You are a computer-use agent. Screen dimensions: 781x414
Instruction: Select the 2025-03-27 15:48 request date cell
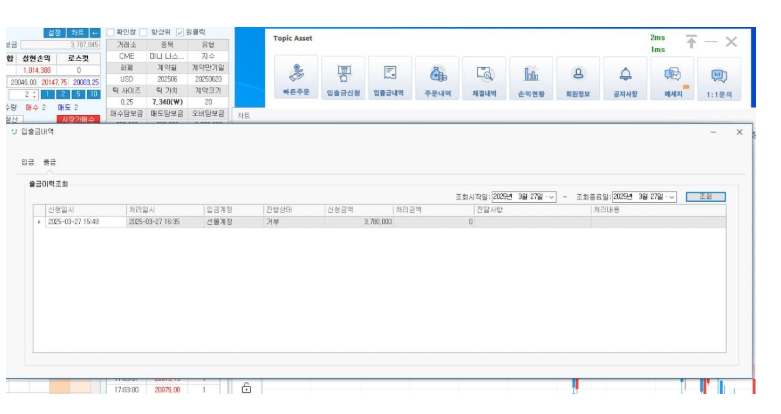[86, 222]
